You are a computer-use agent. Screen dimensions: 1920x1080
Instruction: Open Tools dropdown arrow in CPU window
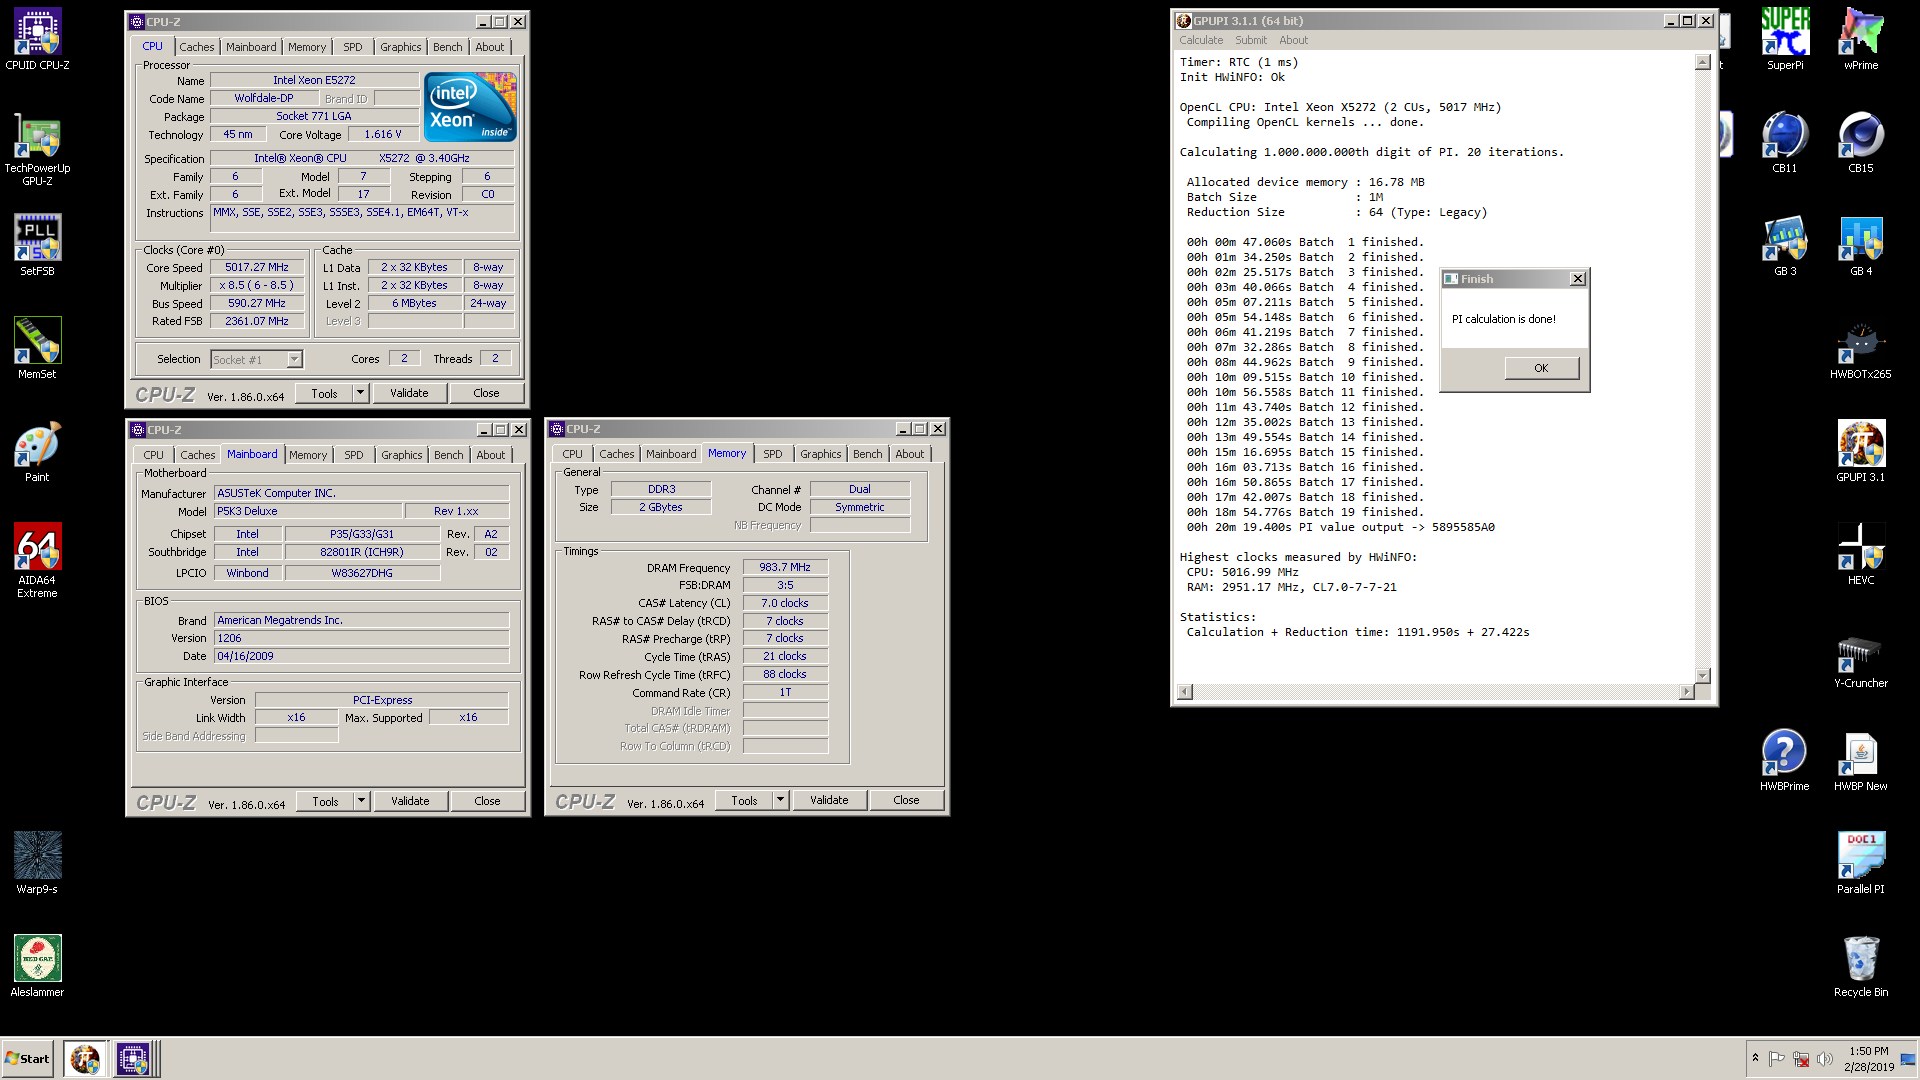361,393
